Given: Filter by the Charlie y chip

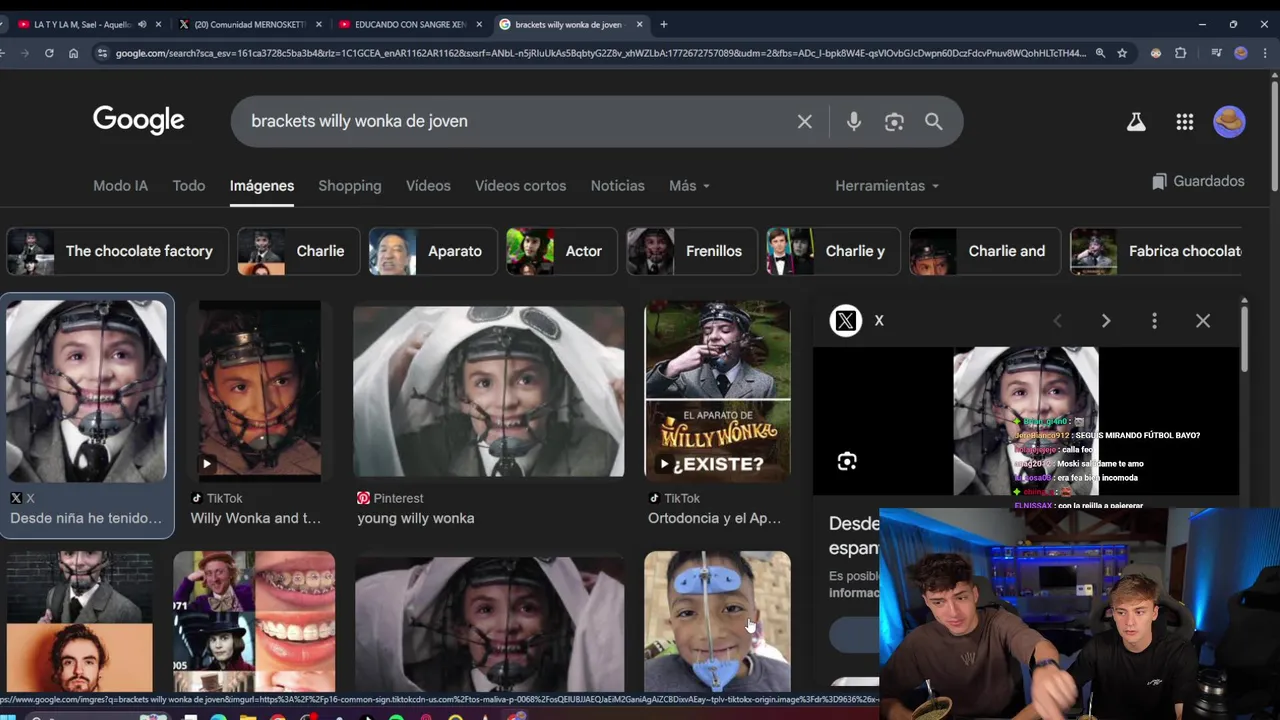Looking at the screenshot, I should coord(833,251).
